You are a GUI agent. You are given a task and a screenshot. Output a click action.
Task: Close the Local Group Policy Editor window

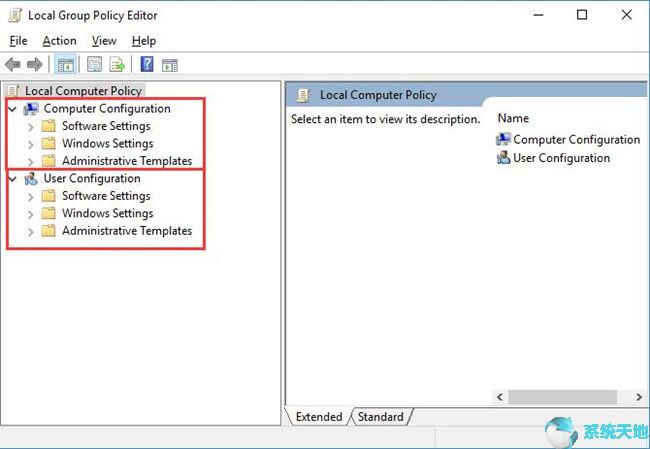coord(627,15)
